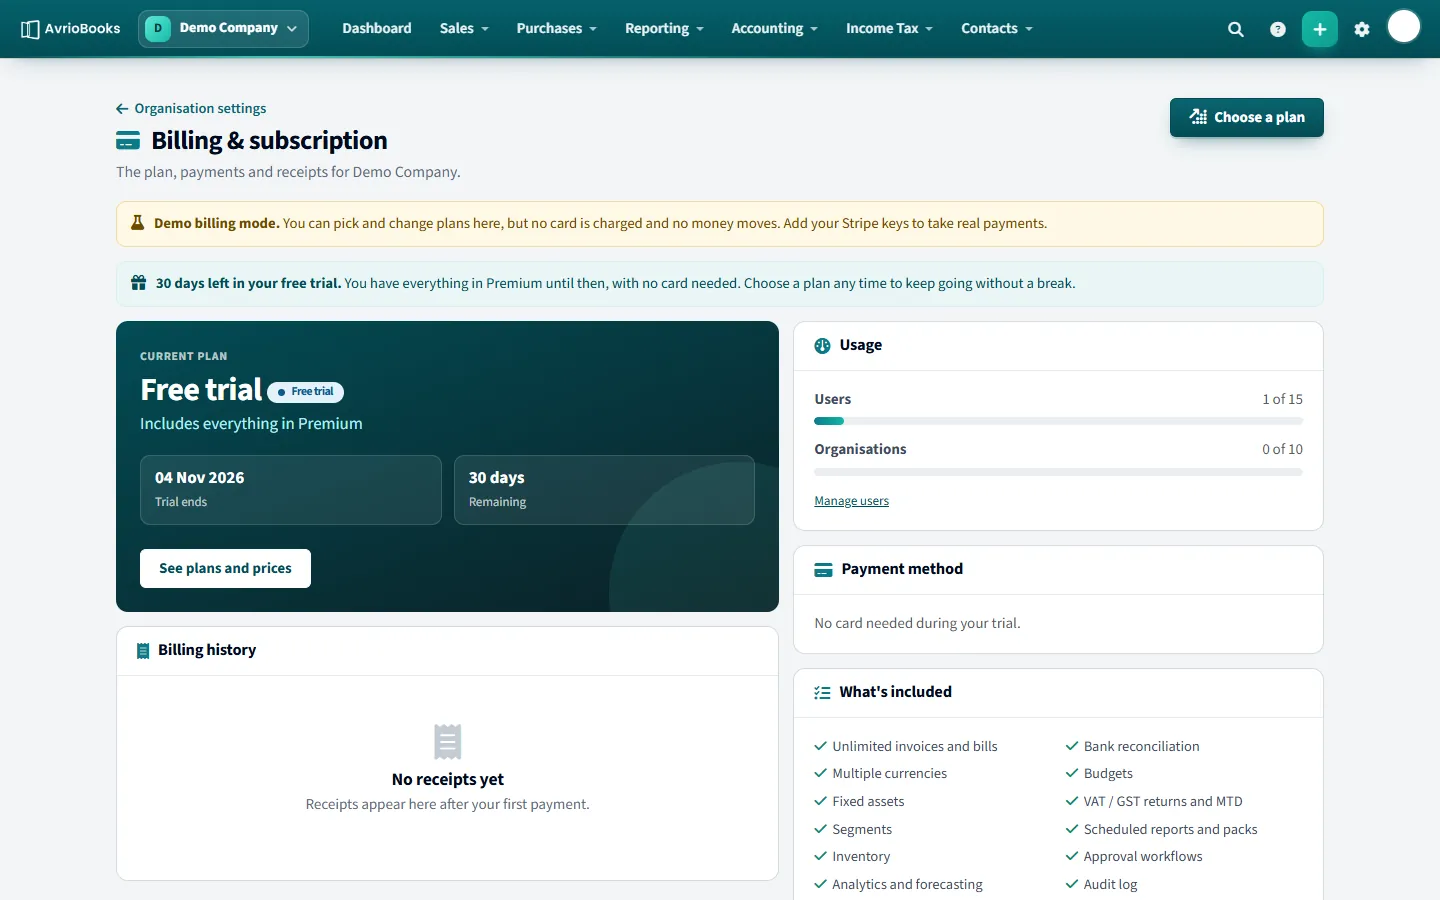Open settings with the gear icon
The height and width of the screenshot is (900, 1440).
(1362, 29)
